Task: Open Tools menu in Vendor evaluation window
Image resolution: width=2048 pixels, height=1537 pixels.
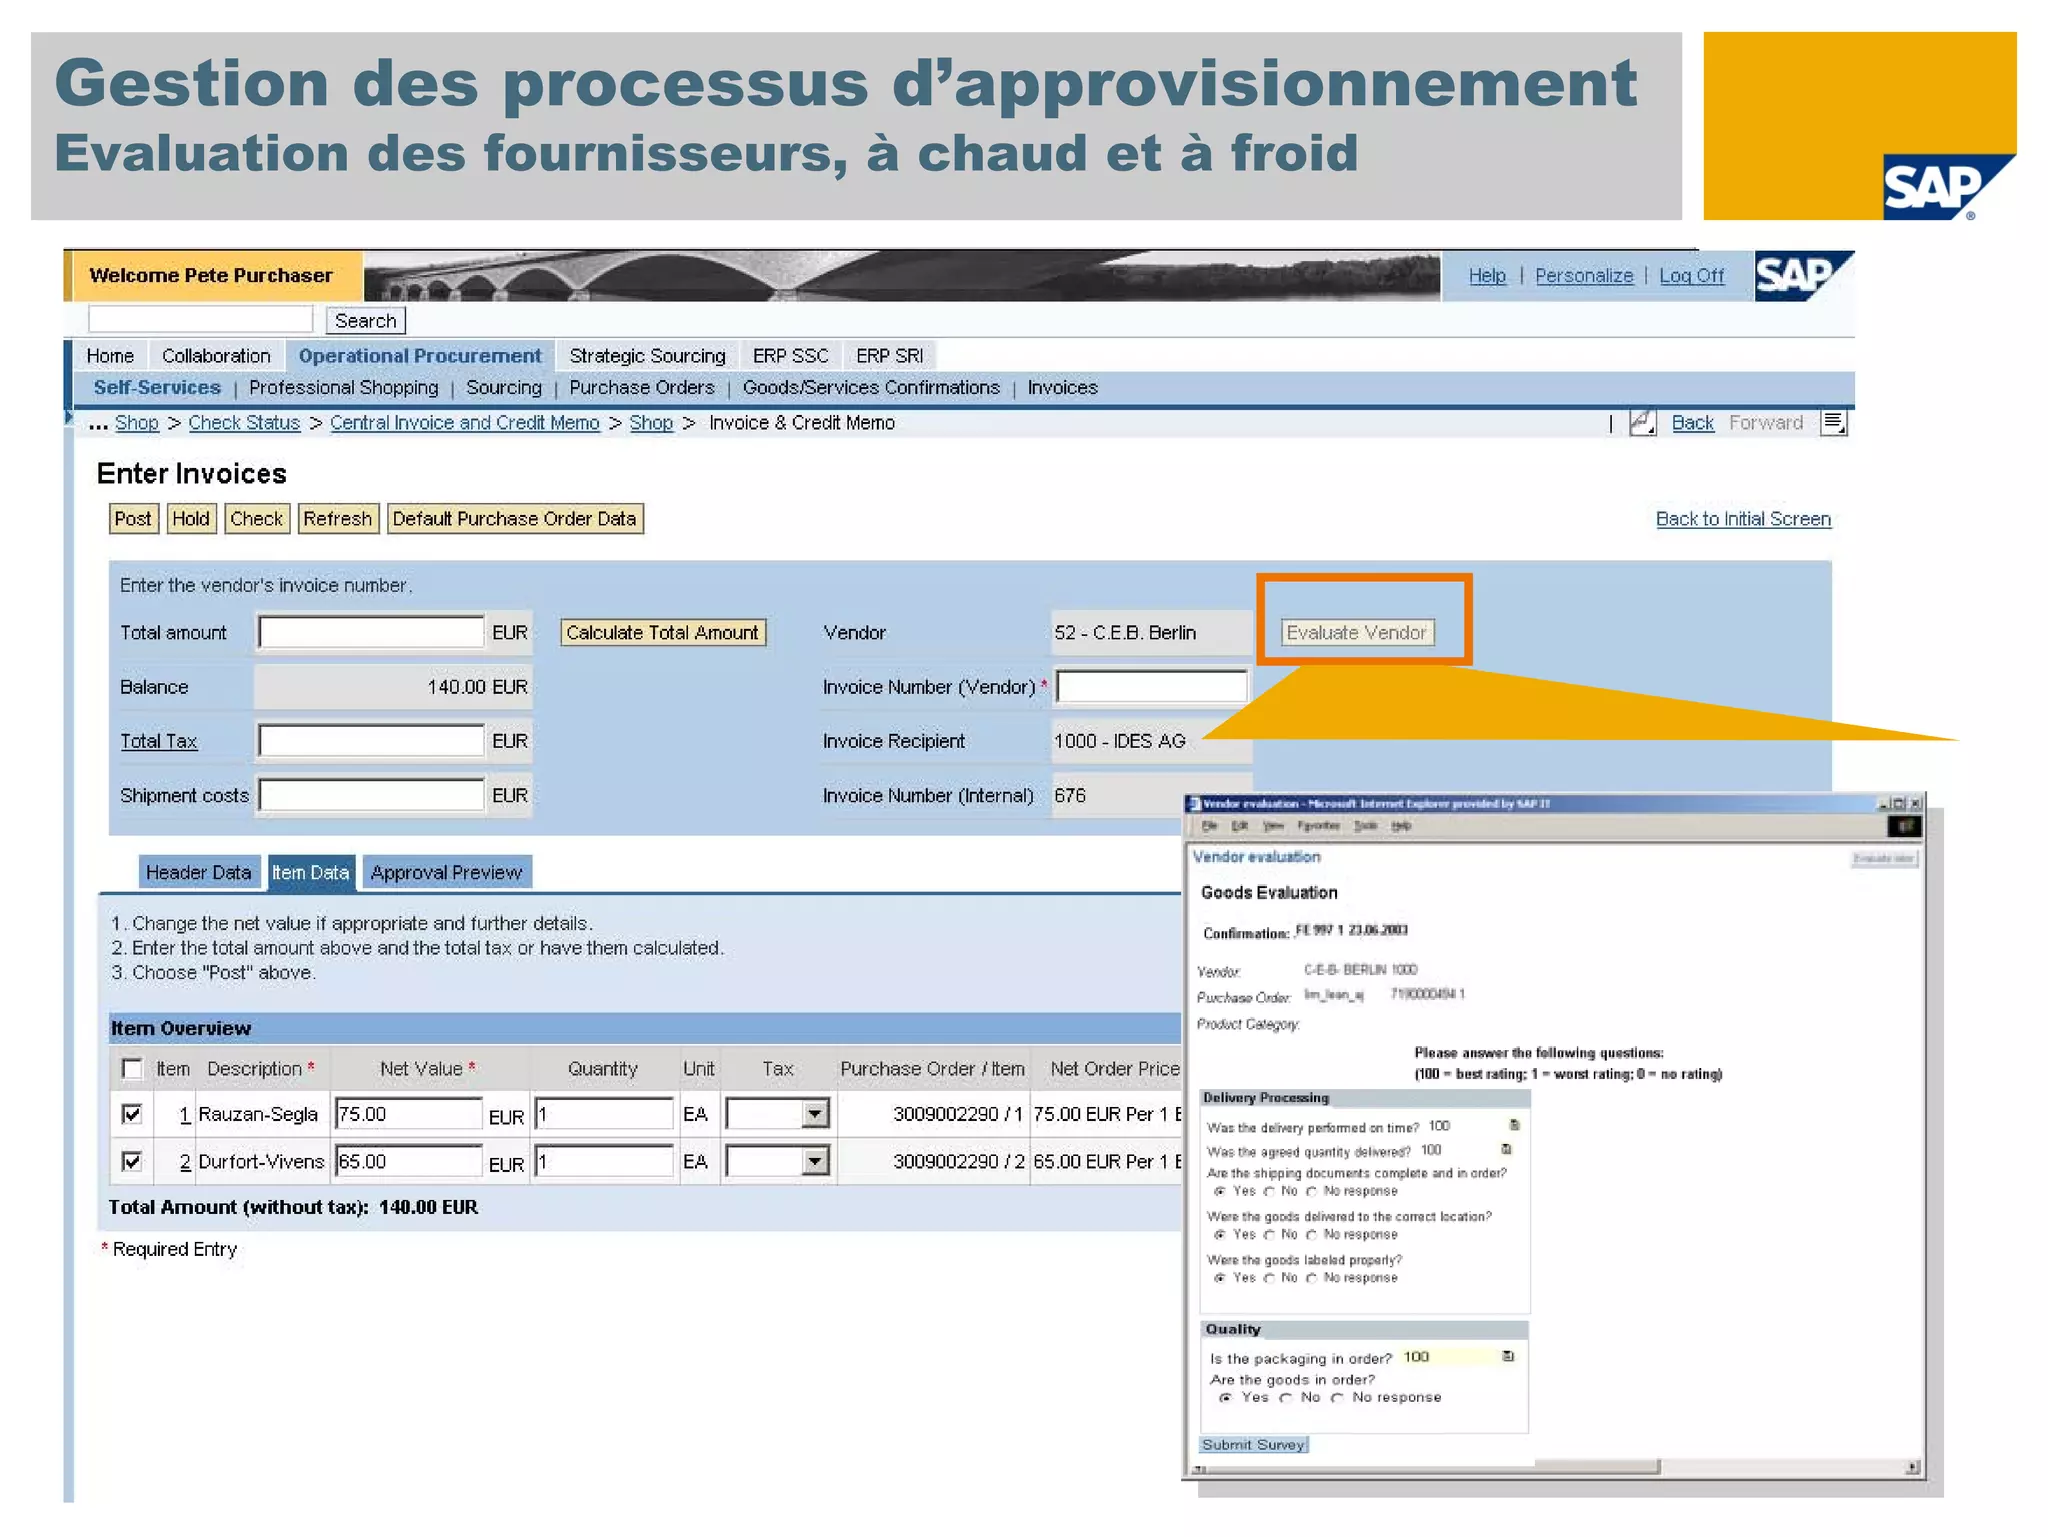Action: (x=1365, y=826)
